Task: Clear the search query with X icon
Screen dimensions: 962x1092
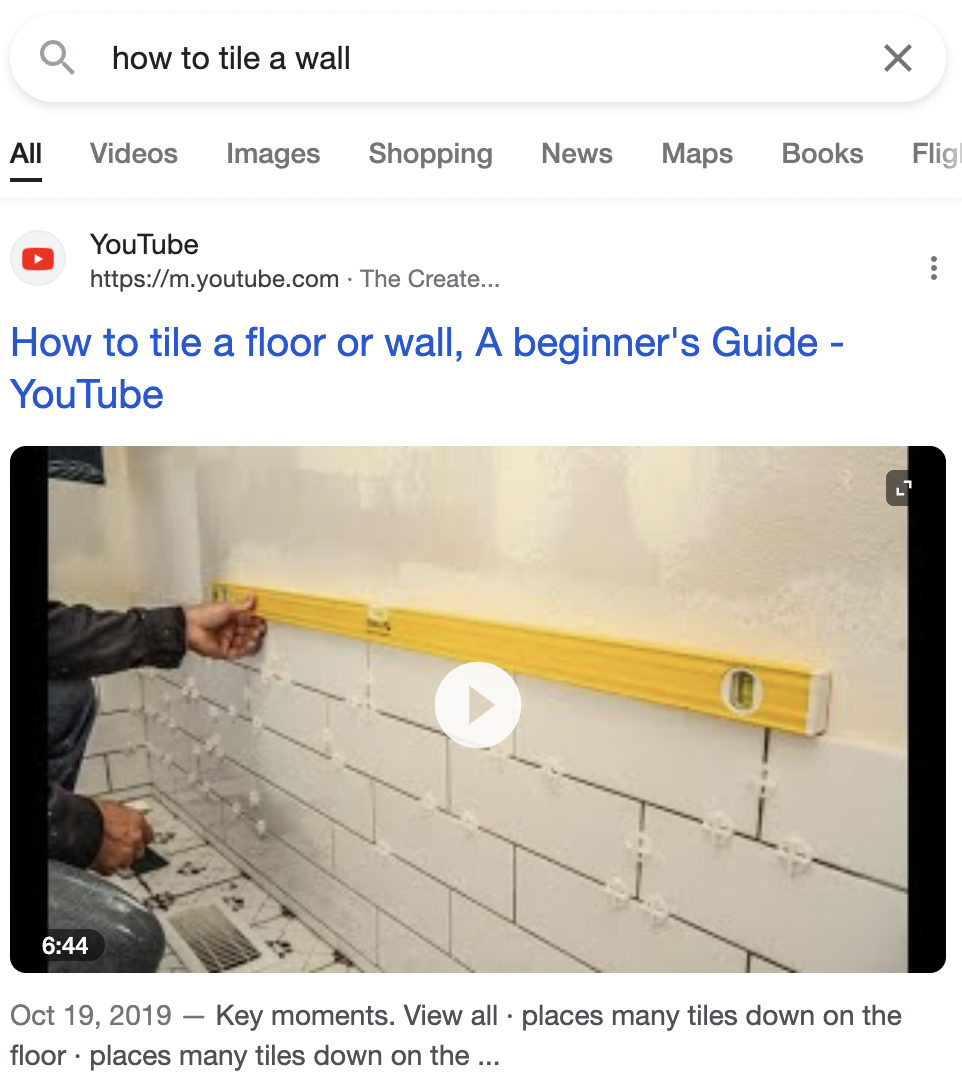Action: (x=897, y=58)
